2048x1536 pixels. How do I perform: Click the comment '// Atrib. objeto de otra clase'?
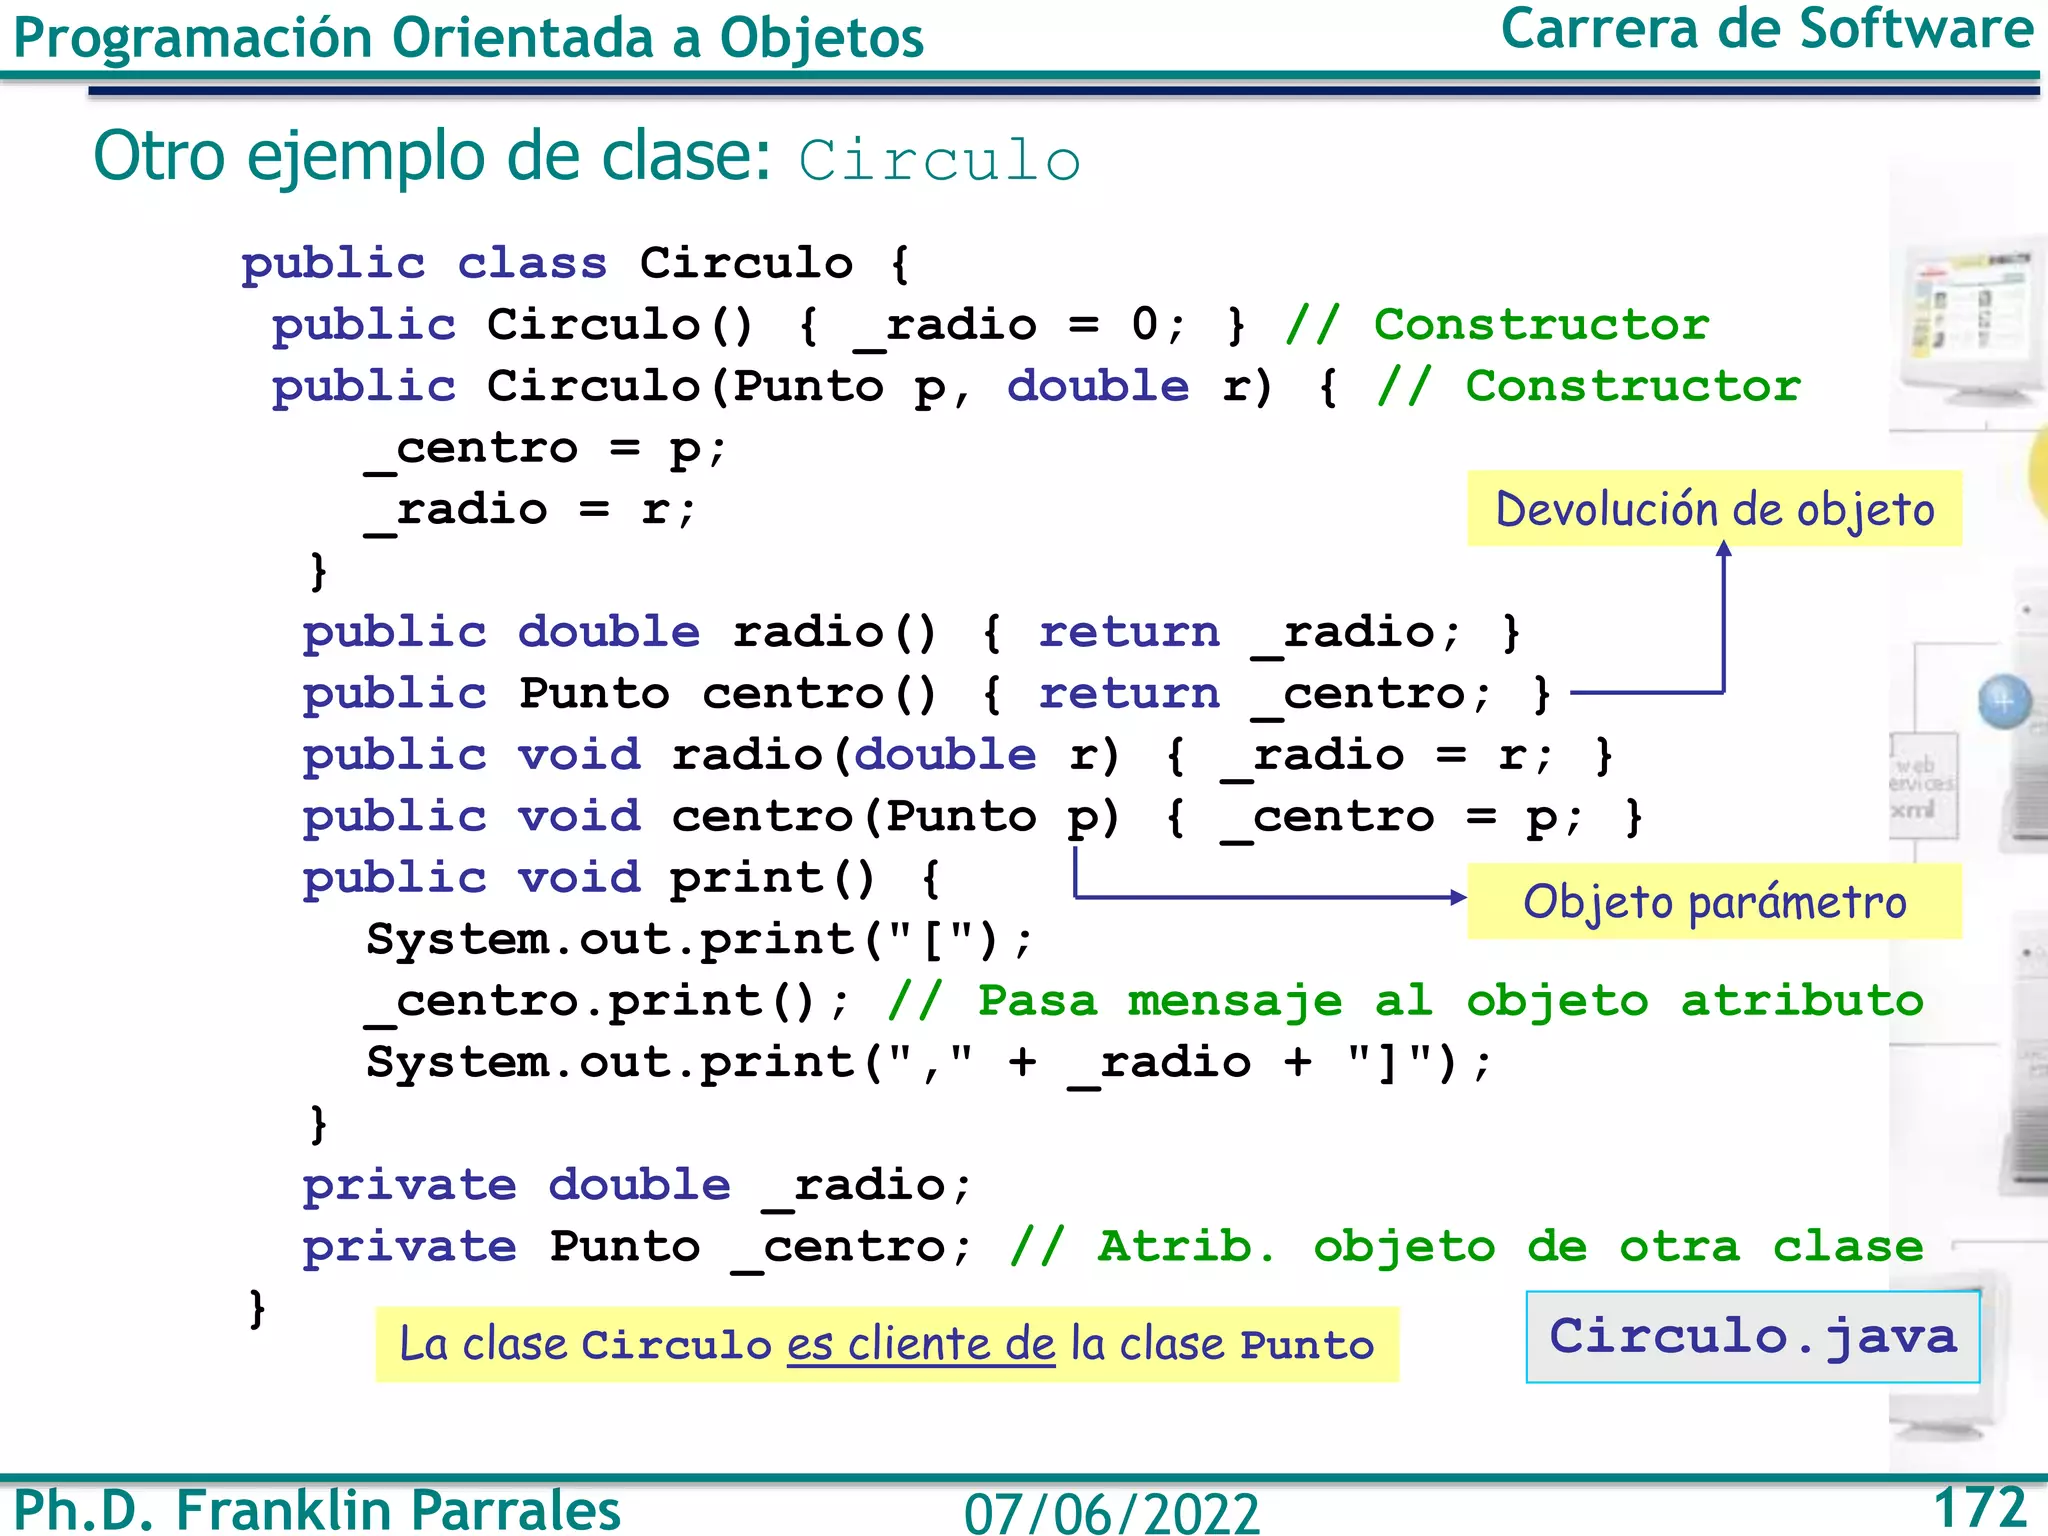click(1466, 1248)
